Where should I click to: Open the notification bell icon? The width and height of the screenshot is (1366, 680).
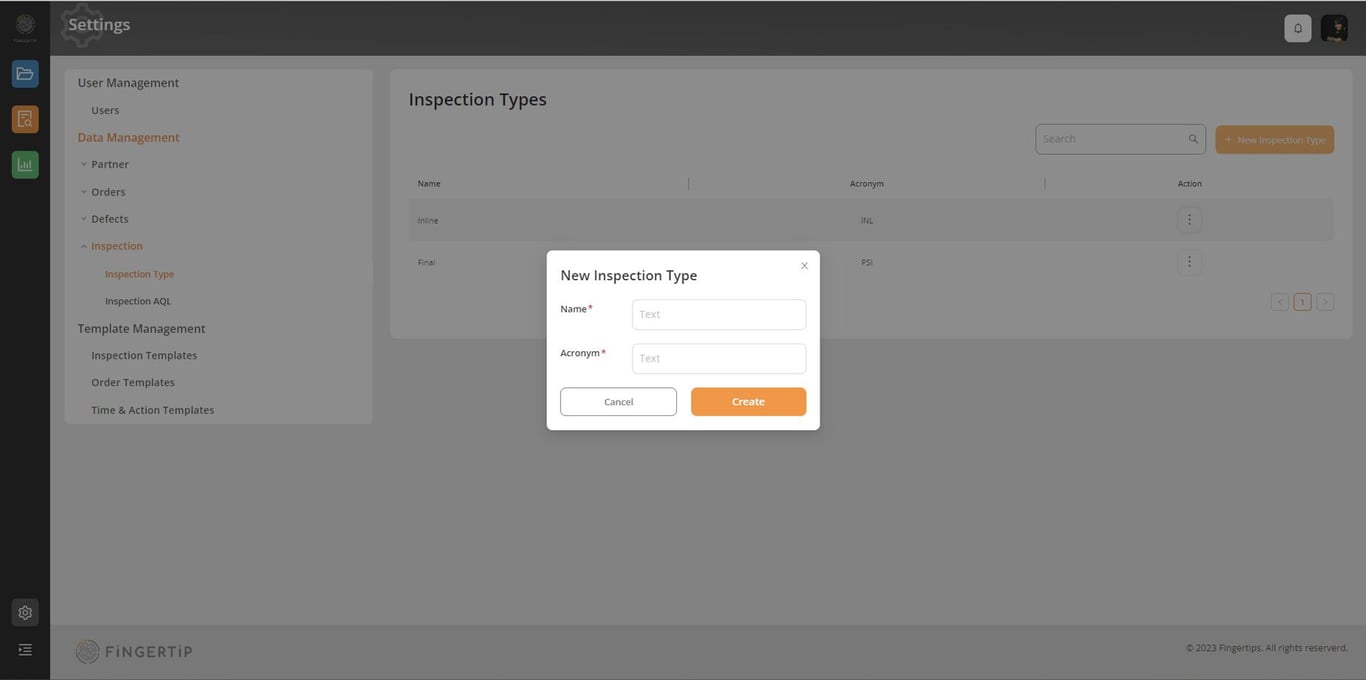tap(1297, 27)
